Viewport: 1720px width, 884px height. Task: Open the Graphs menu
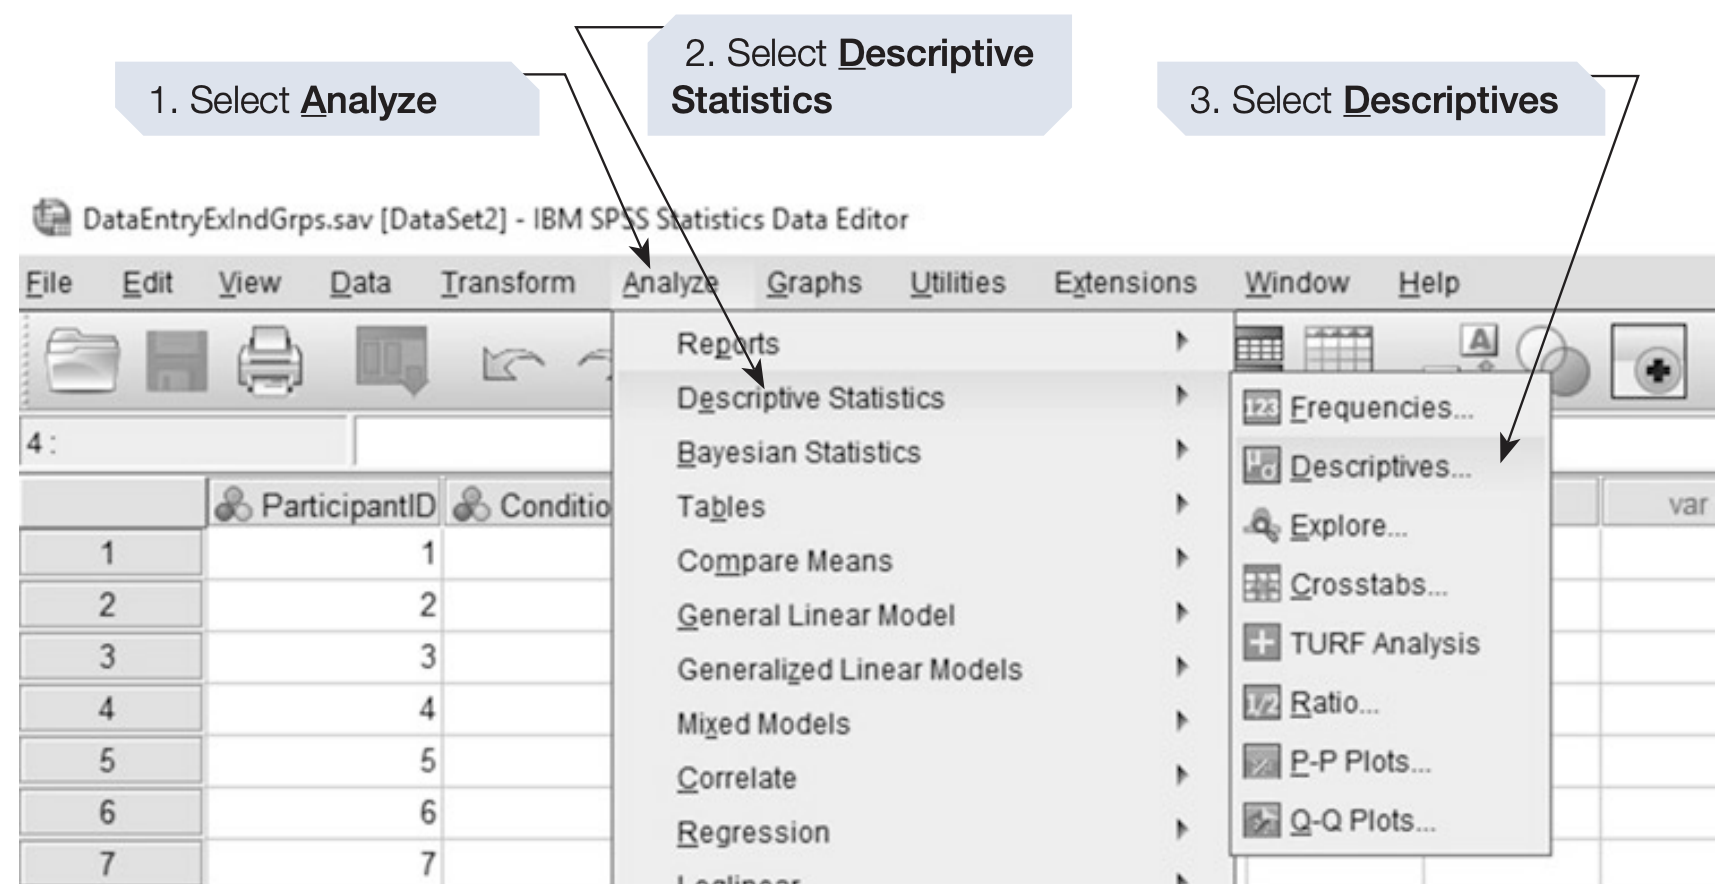(x=813, y=283)
